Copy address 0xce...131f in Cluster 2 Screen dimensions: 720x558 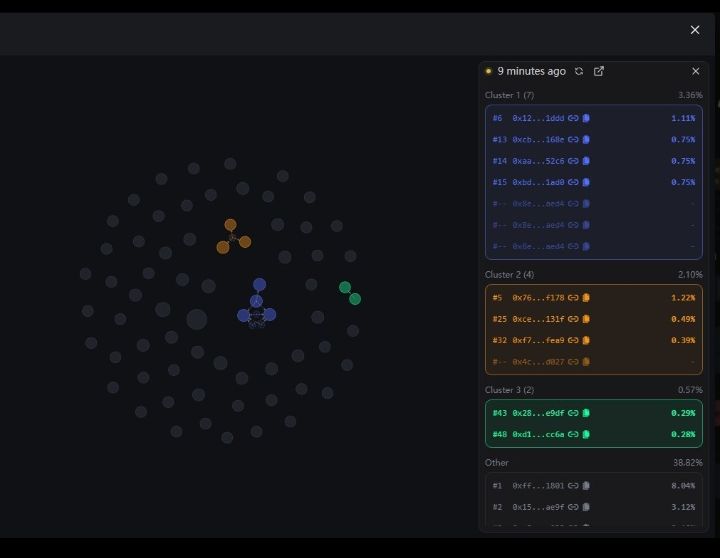587,319
